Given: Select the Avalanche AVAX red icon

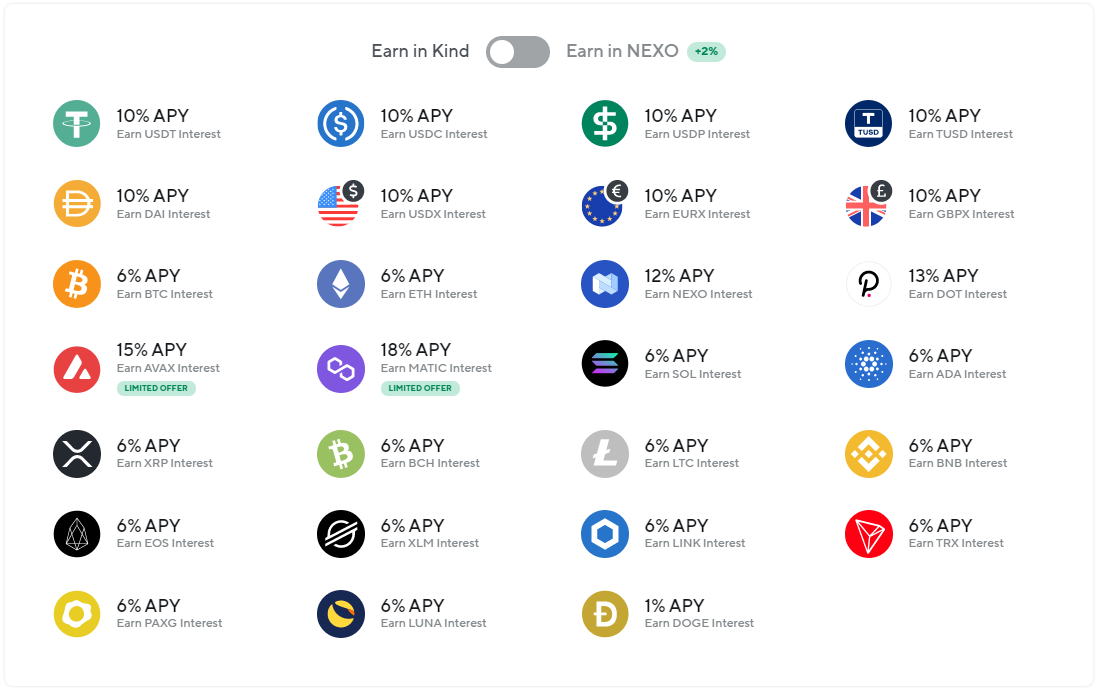Looking at the screenshot, I should pos(76,369).
